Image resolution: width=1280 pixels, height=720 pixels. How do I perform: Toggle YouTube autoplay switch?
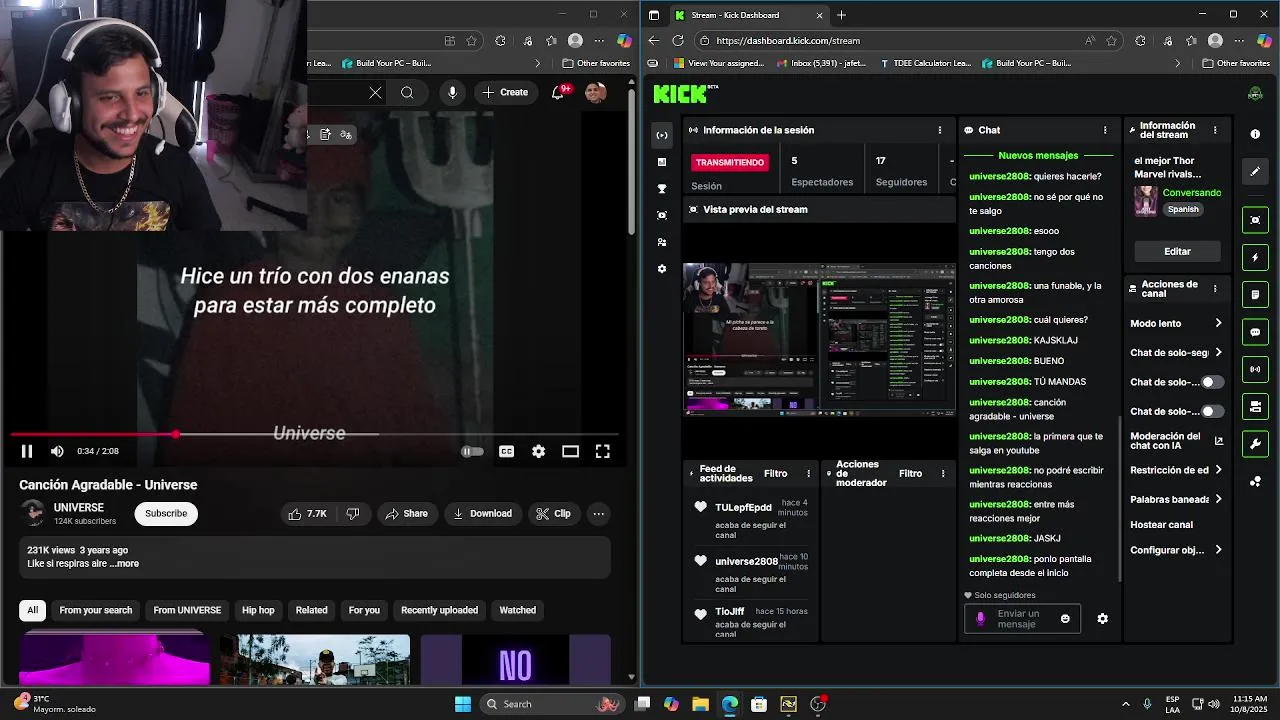tap(472, 451)
